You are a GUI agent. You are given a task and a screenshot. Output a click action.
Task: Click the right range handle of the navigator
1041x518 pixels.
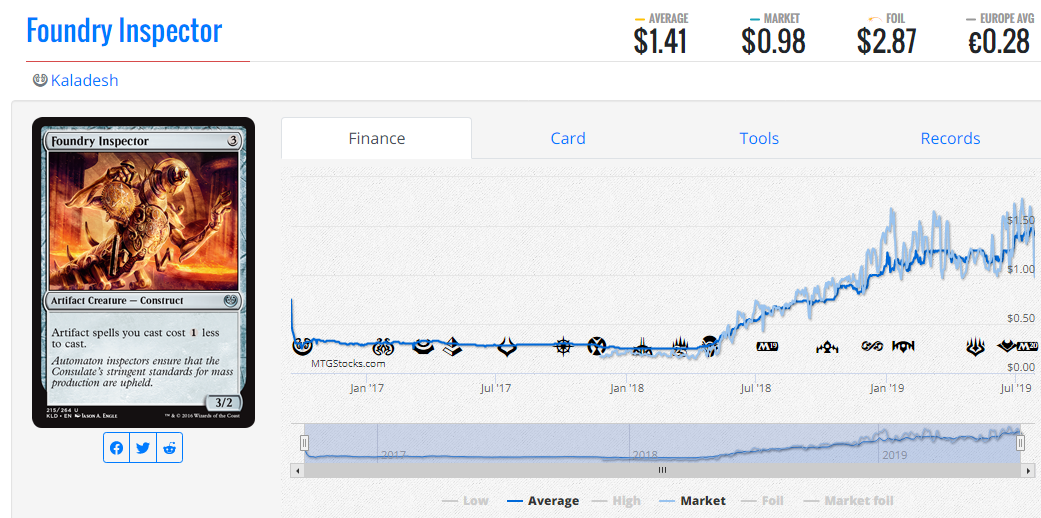tap(1020, 442)
